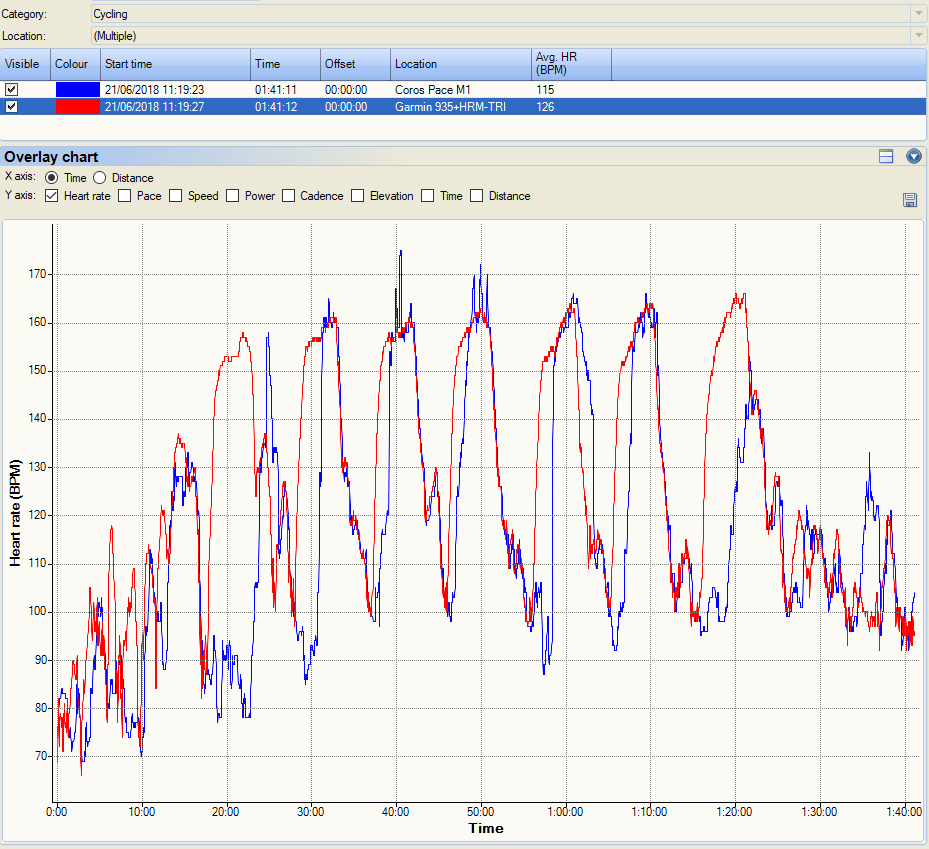The width and height of the screenshot is (929, 849).
Task: Click the panel layout icon in Overlay chart header
Action: [886, 156]
